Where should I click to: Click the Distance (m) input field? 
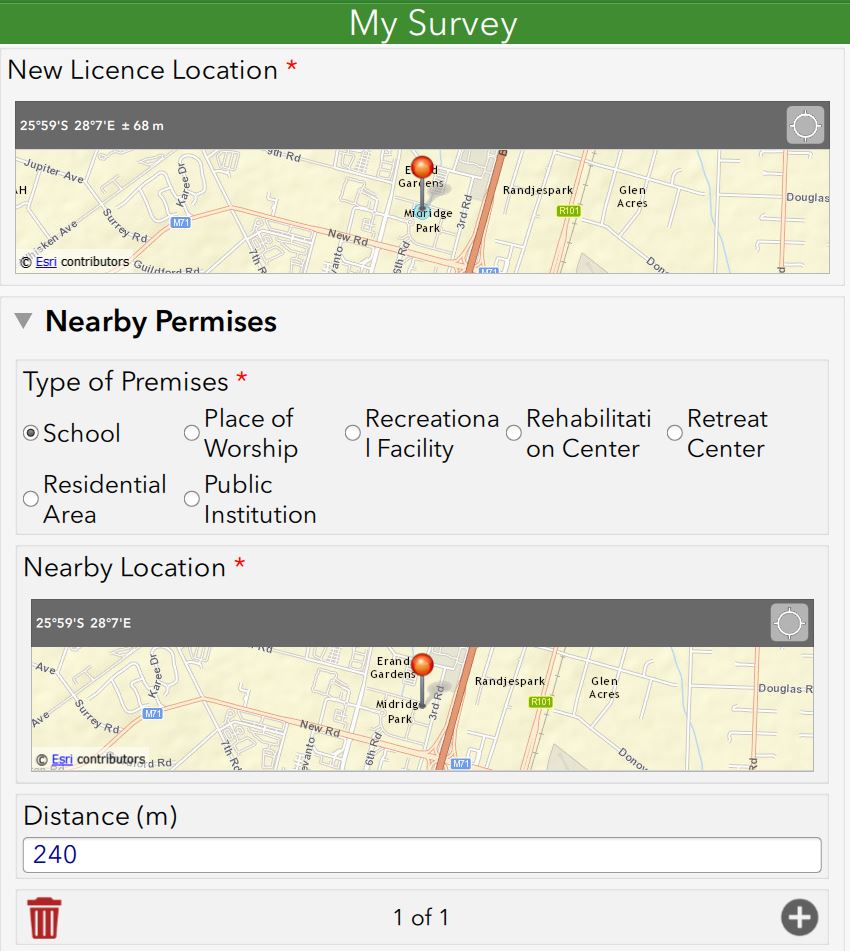click(x=421, y=855)
